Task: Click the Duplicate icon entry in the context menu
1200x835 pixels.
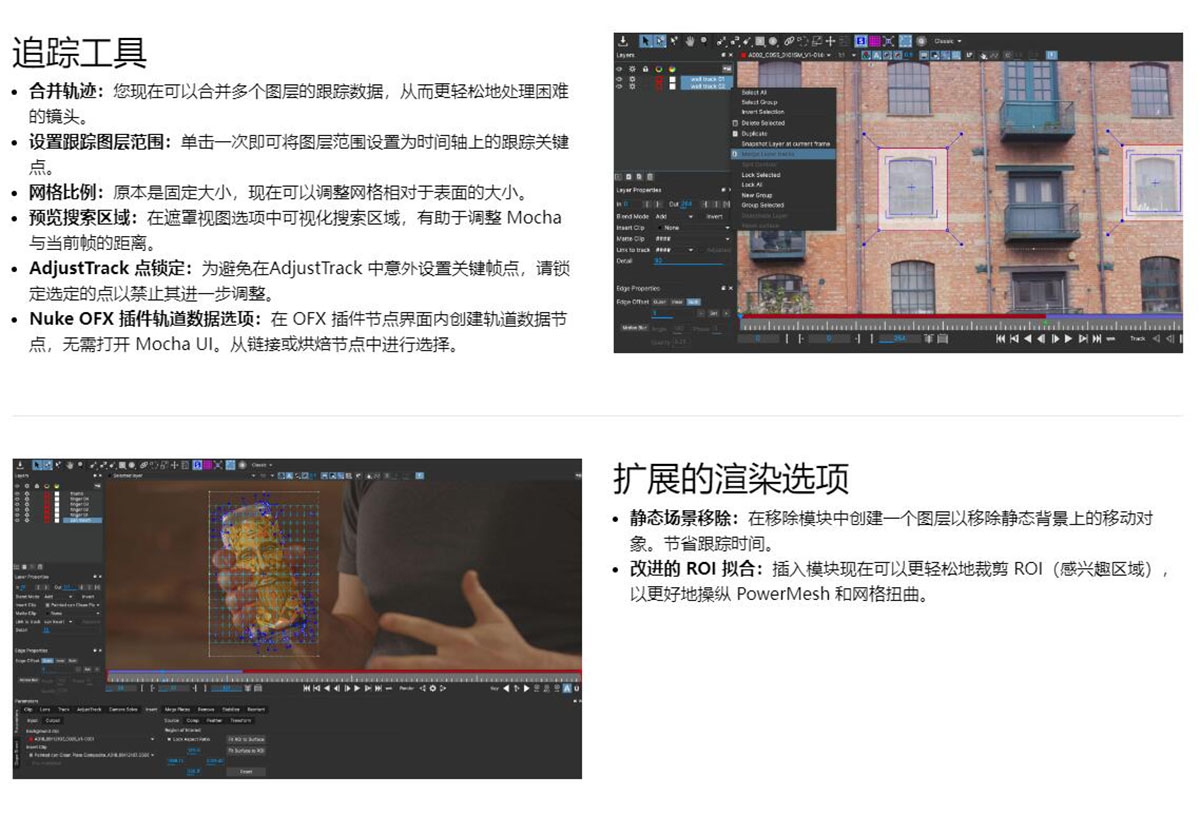Action: click(735, 134)
